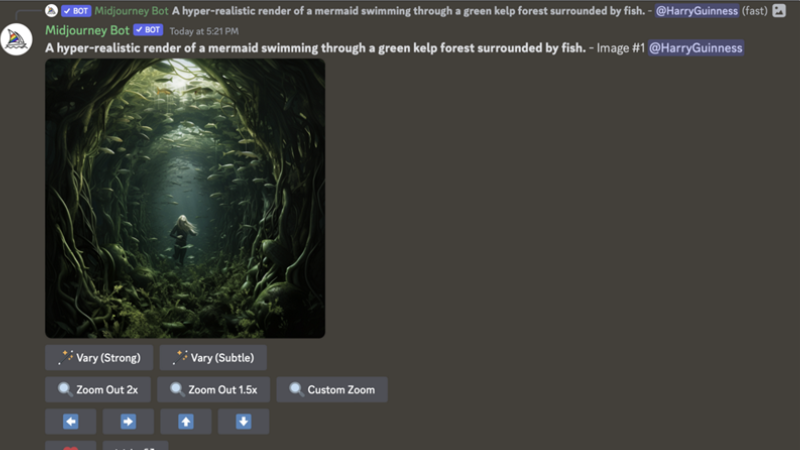Select Zoom Out 2x

[98, 390]
